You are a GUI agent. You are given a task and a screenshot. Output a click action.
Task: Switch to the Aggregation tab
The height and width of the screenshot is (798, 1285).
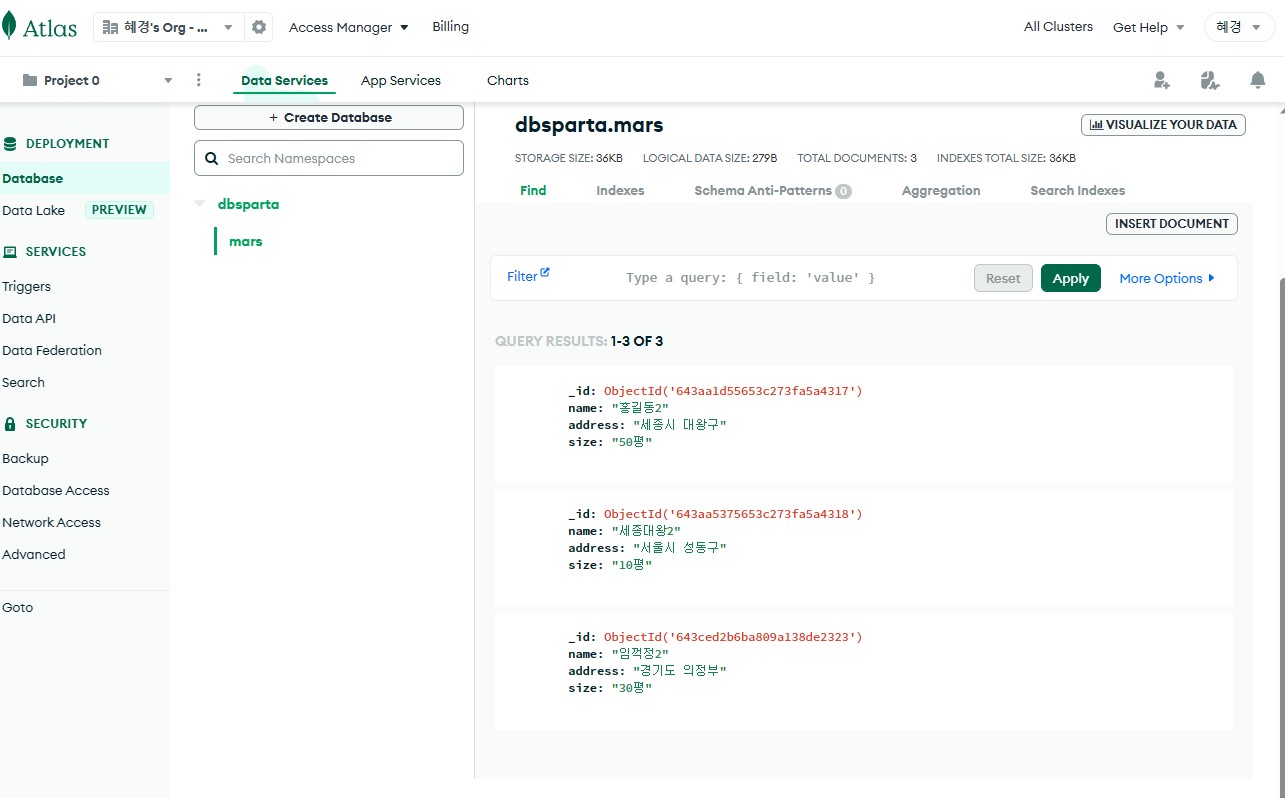point(941,190)
